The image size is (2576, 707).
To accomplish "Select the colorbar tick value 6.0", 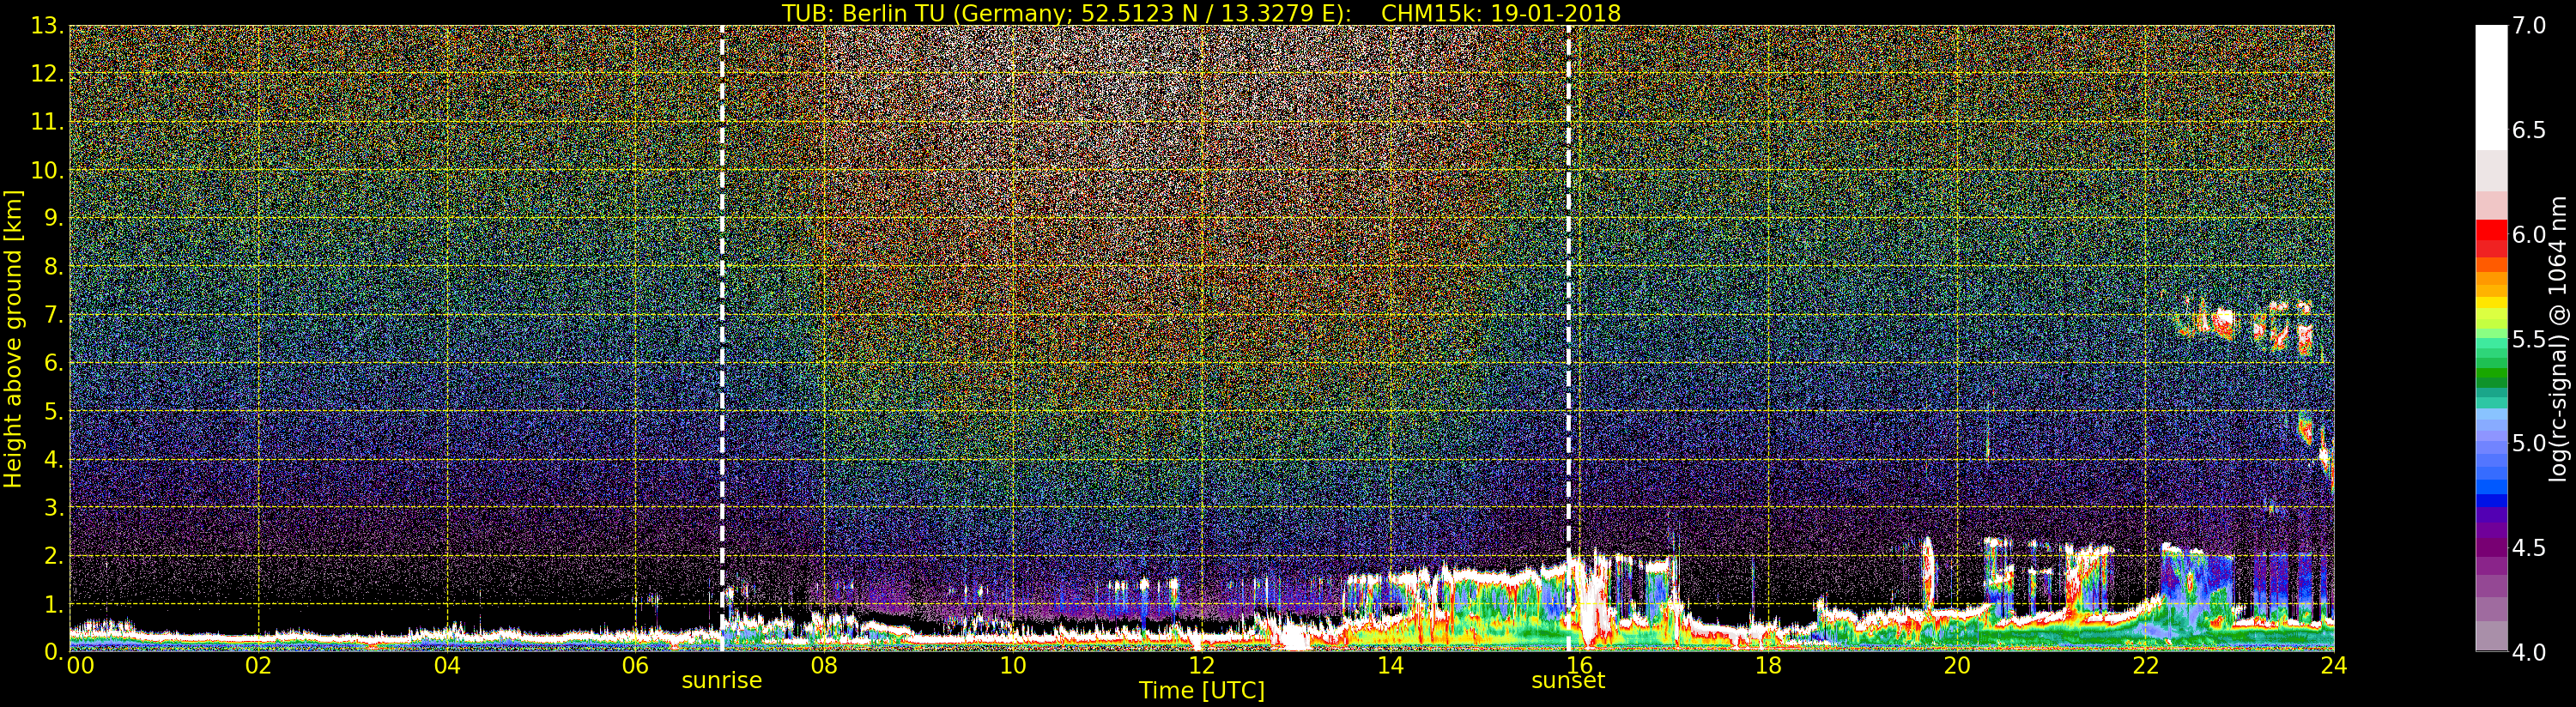I will pos(2529,234).
